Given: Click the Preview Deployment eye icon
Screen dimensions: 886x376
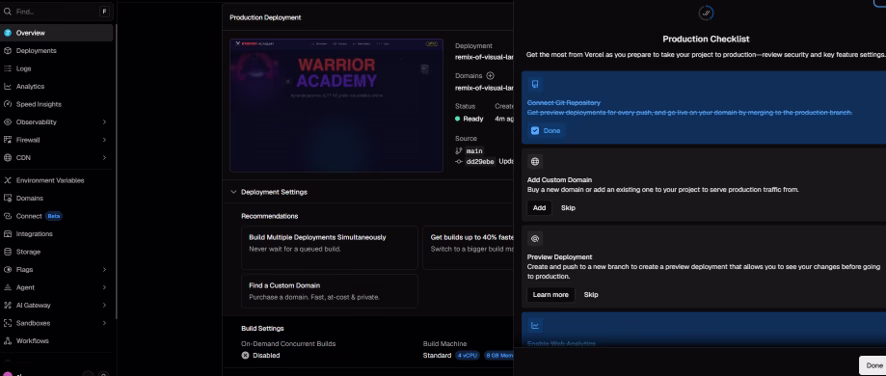Looking at the screenshot, I should tap(535, 239).
